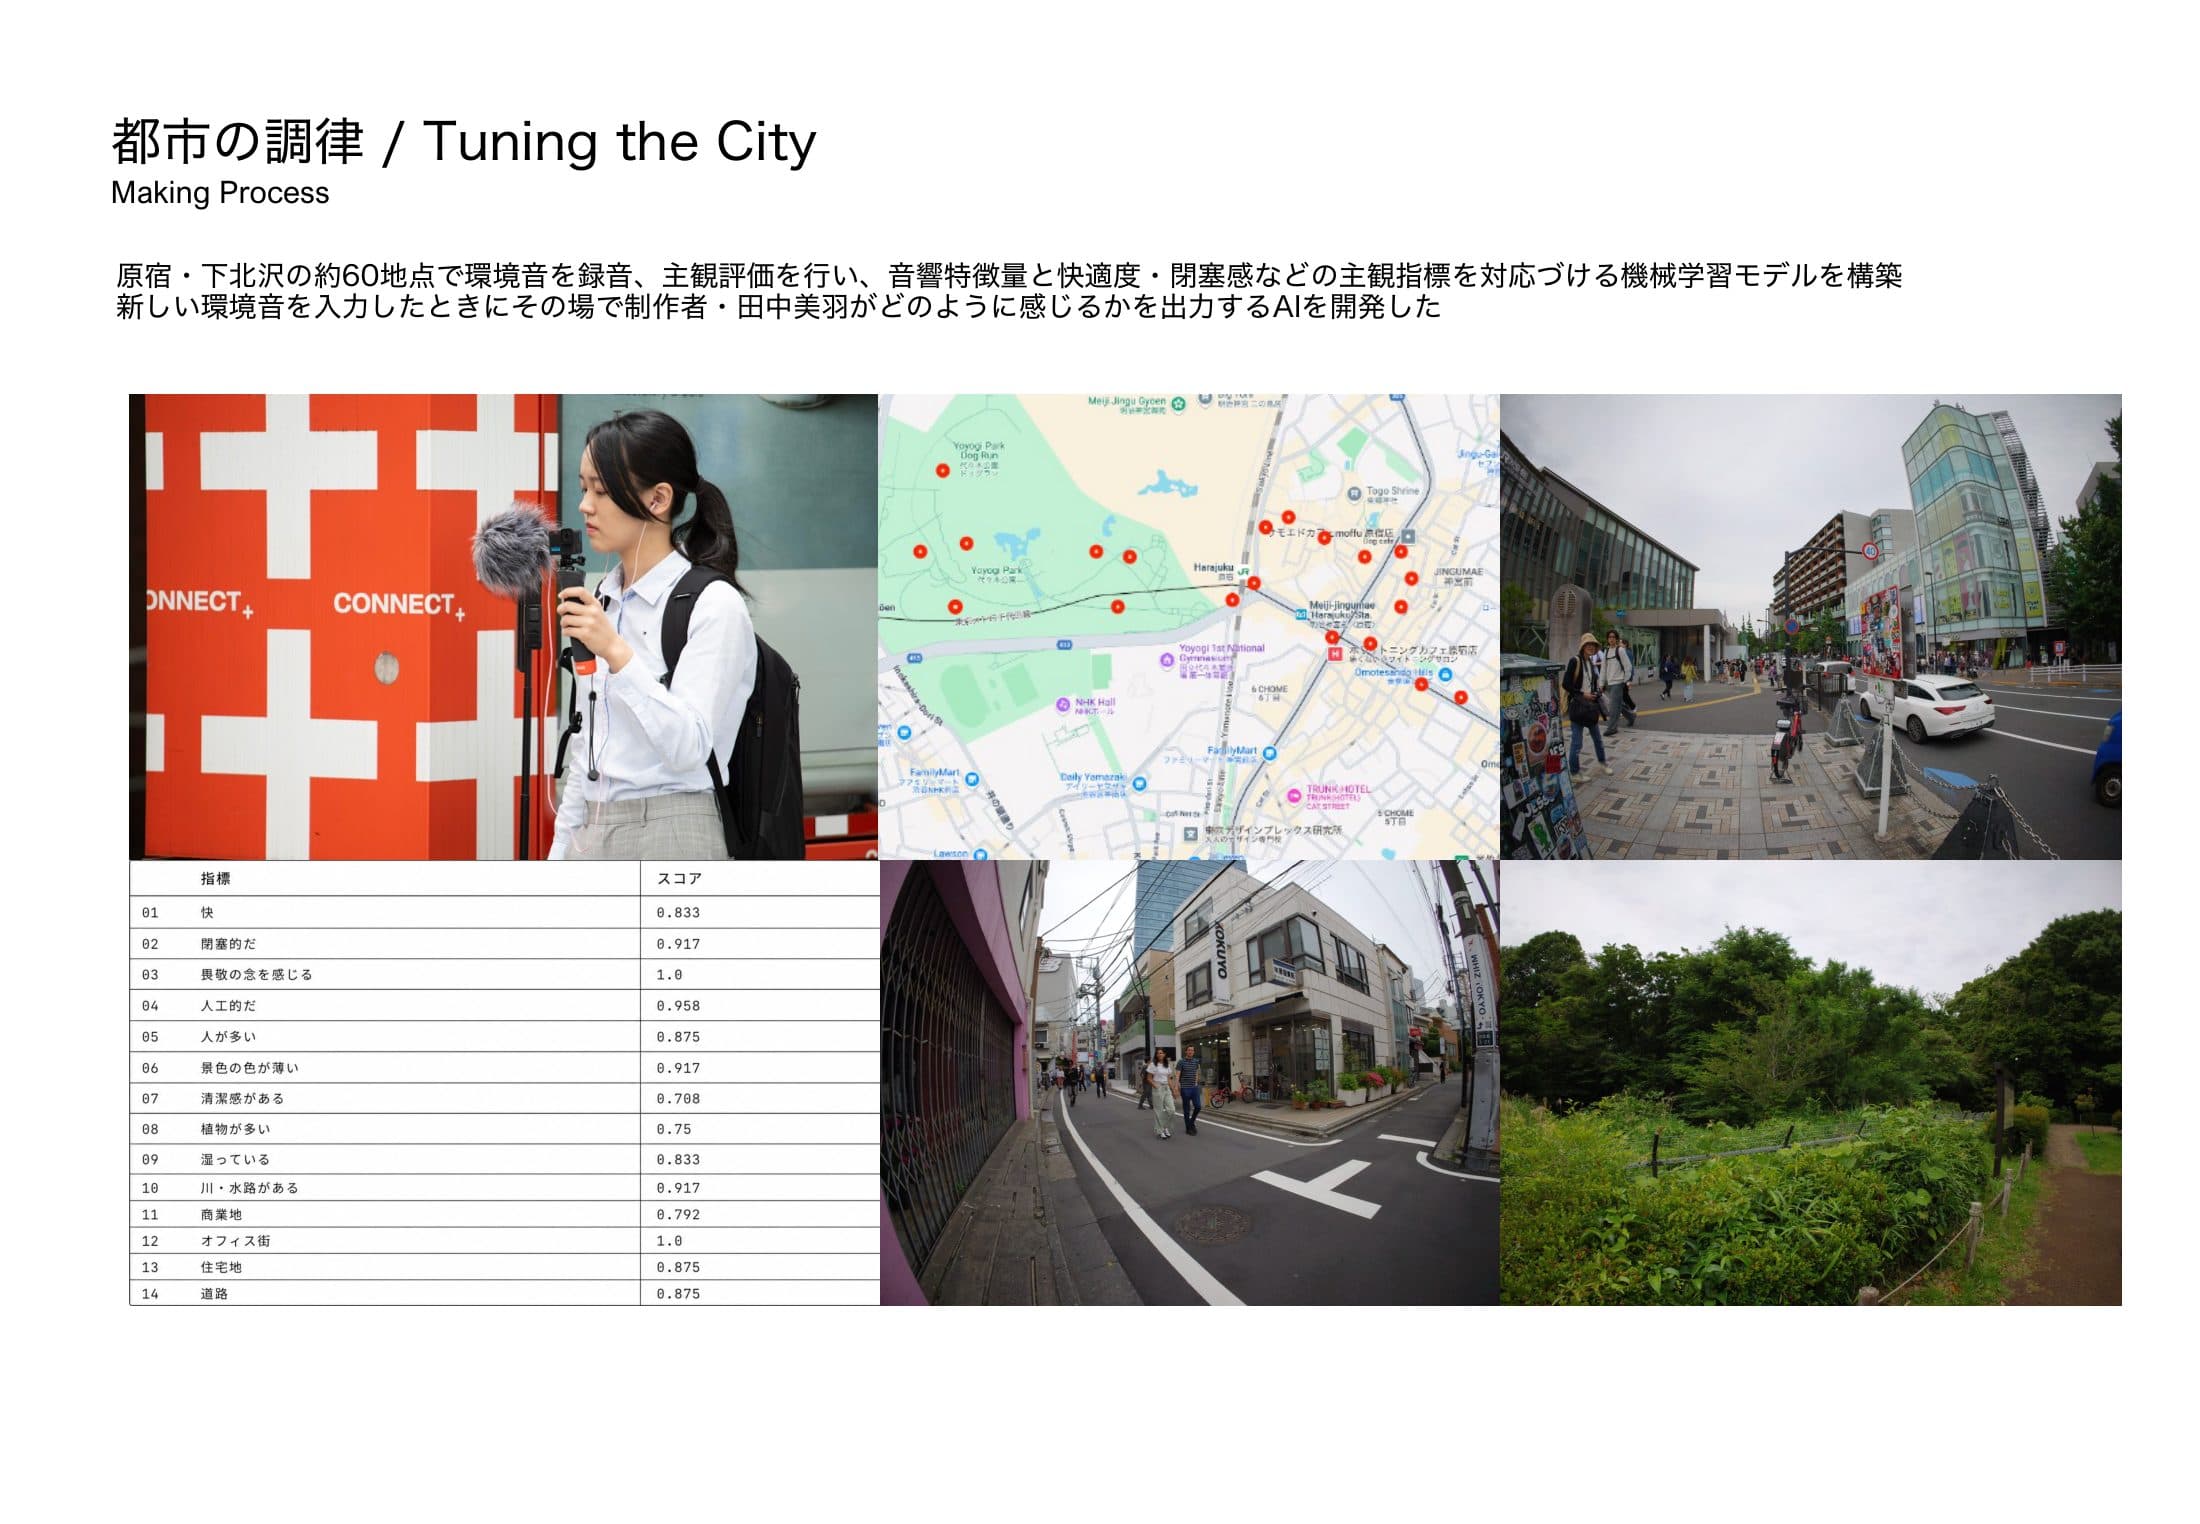Click the score value 0.708
This screenshot has height=1524, width=2200.
[x=678, y=1098]
